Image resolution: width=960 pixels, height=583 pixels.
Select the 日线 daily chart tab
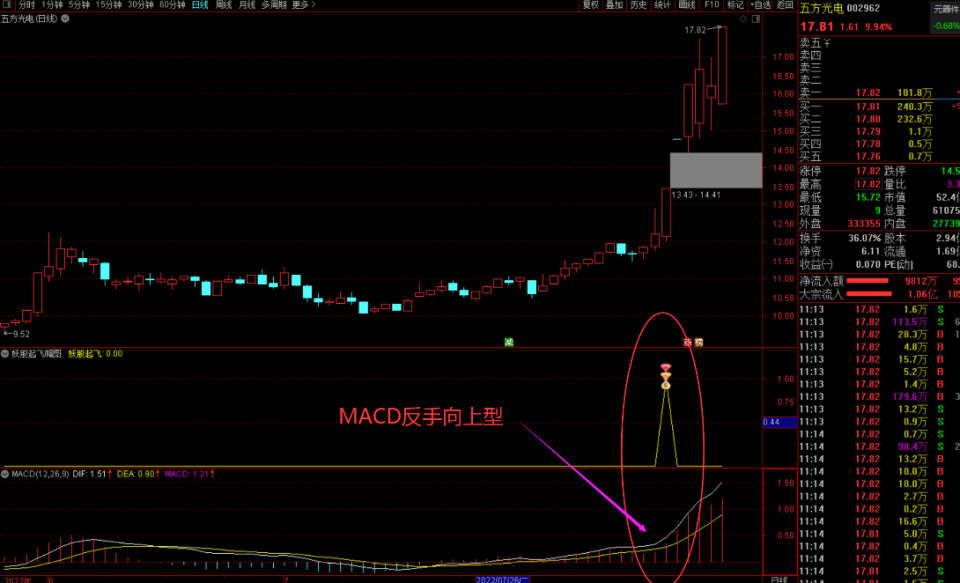(x=200, y=5)
